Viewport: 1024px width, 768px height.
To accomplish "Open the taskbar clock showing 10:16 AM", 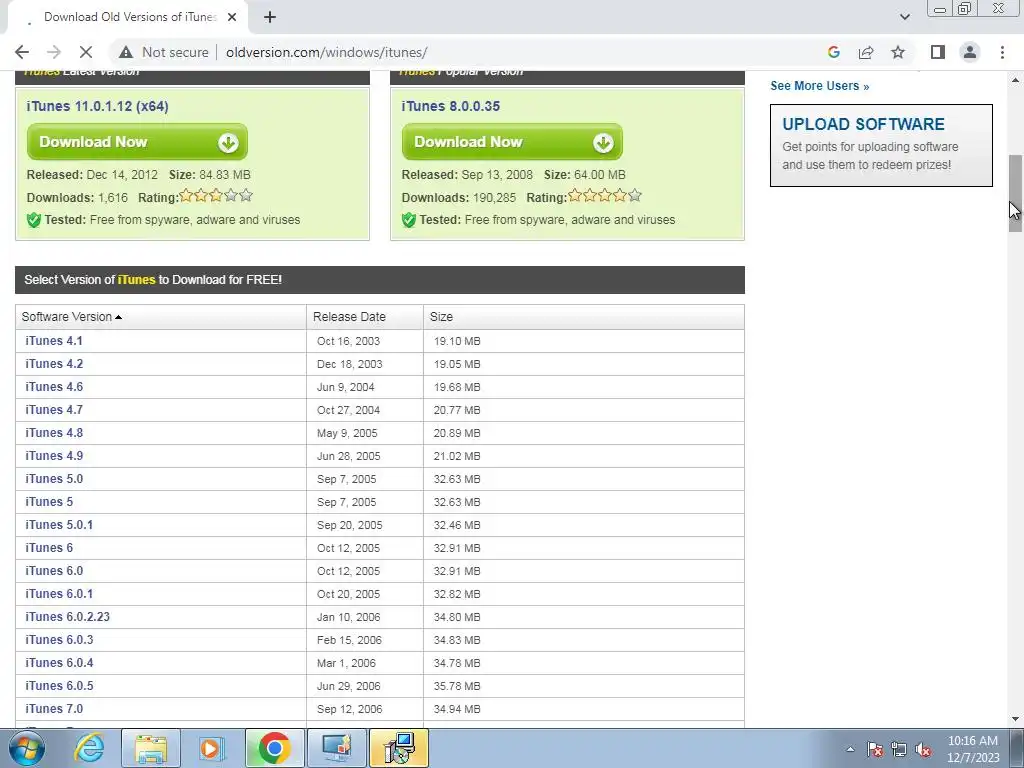I will coord(973,749).
